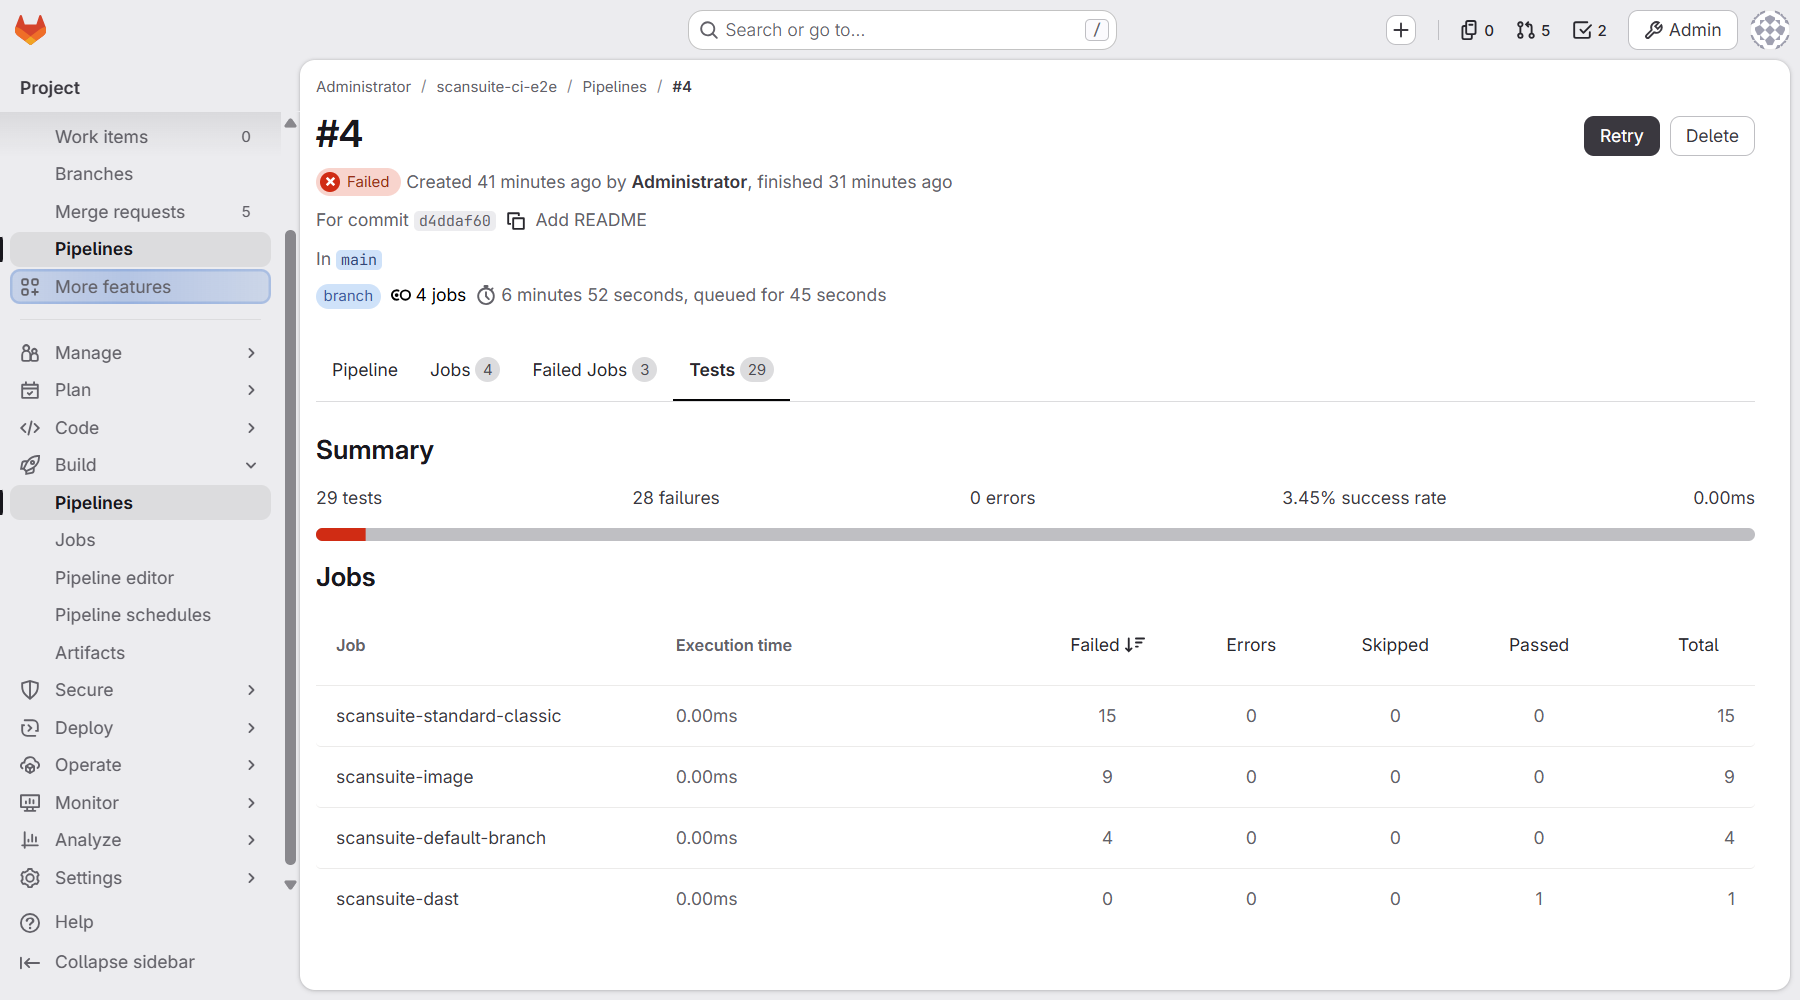Viewport: 1800px width, 1000px height.
Task: Click the Failed status badge
Action: 358,182
